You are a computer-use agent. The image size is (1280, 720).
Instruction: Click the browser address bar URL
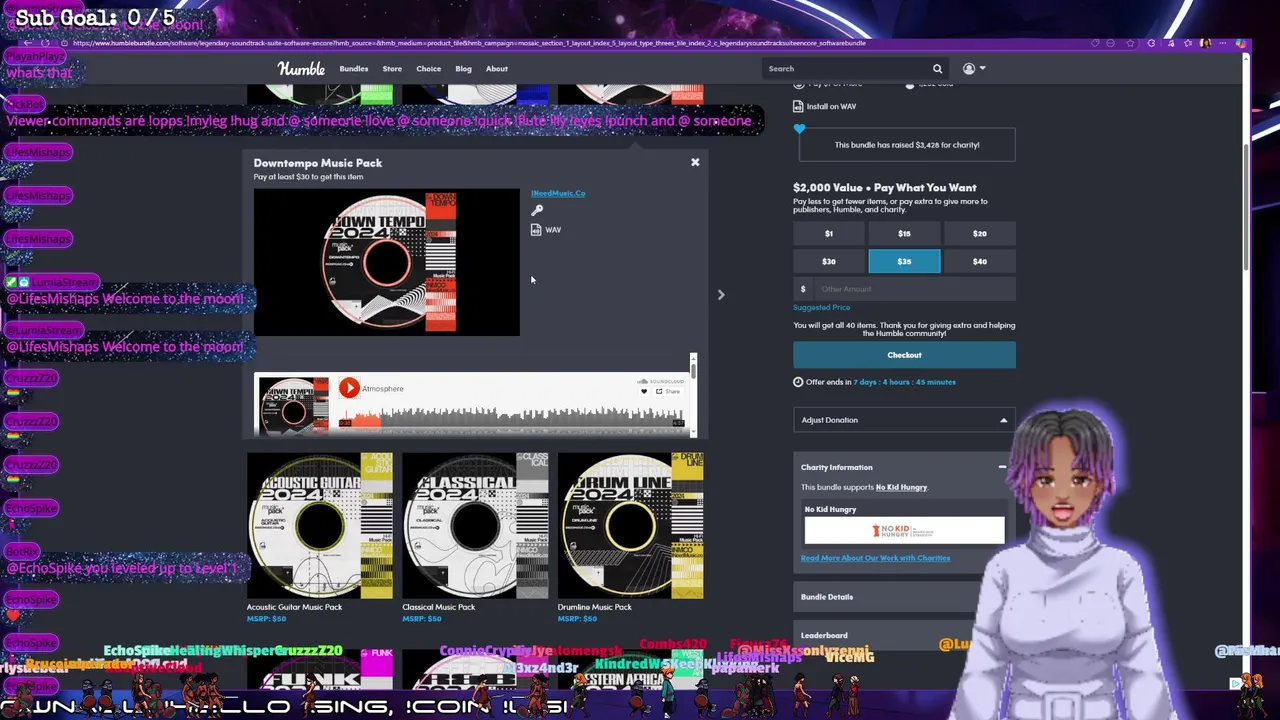coord(468,43)
